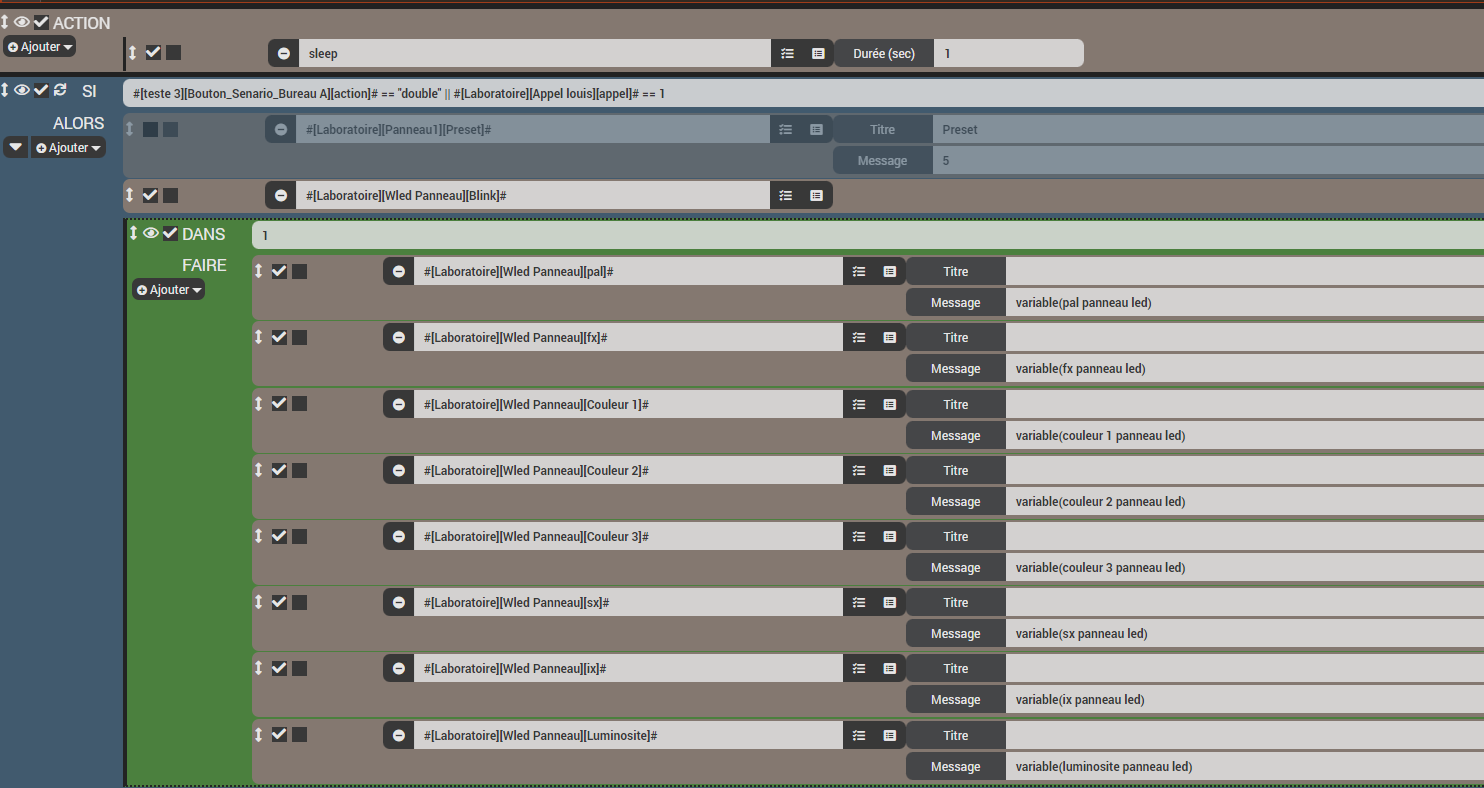The width and height of the screenshot is (1484, 788).
Task: Remove the sleep action with its minus icon
Action: pyautogui.click(x=284, y=53)
